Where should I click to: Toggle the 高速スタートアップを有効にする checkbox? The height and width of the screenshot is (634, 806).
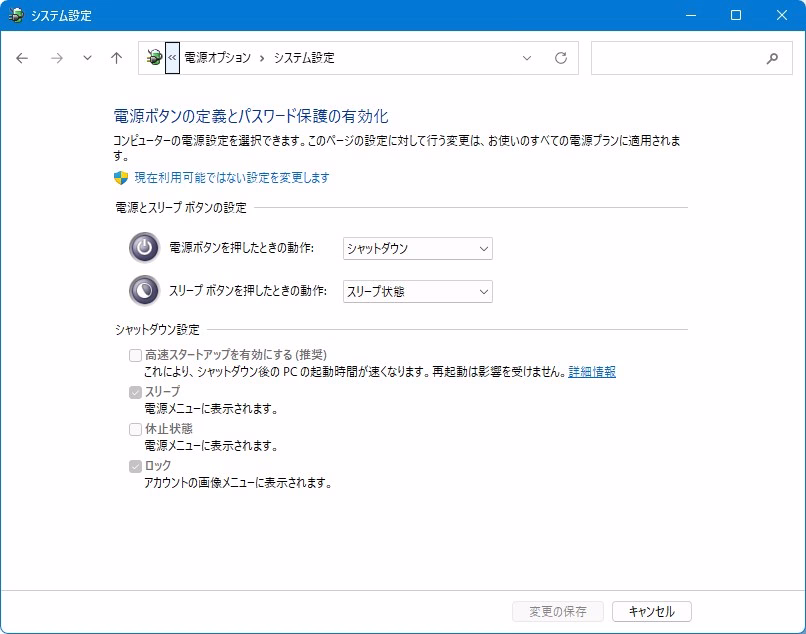[x=135, y=355]
